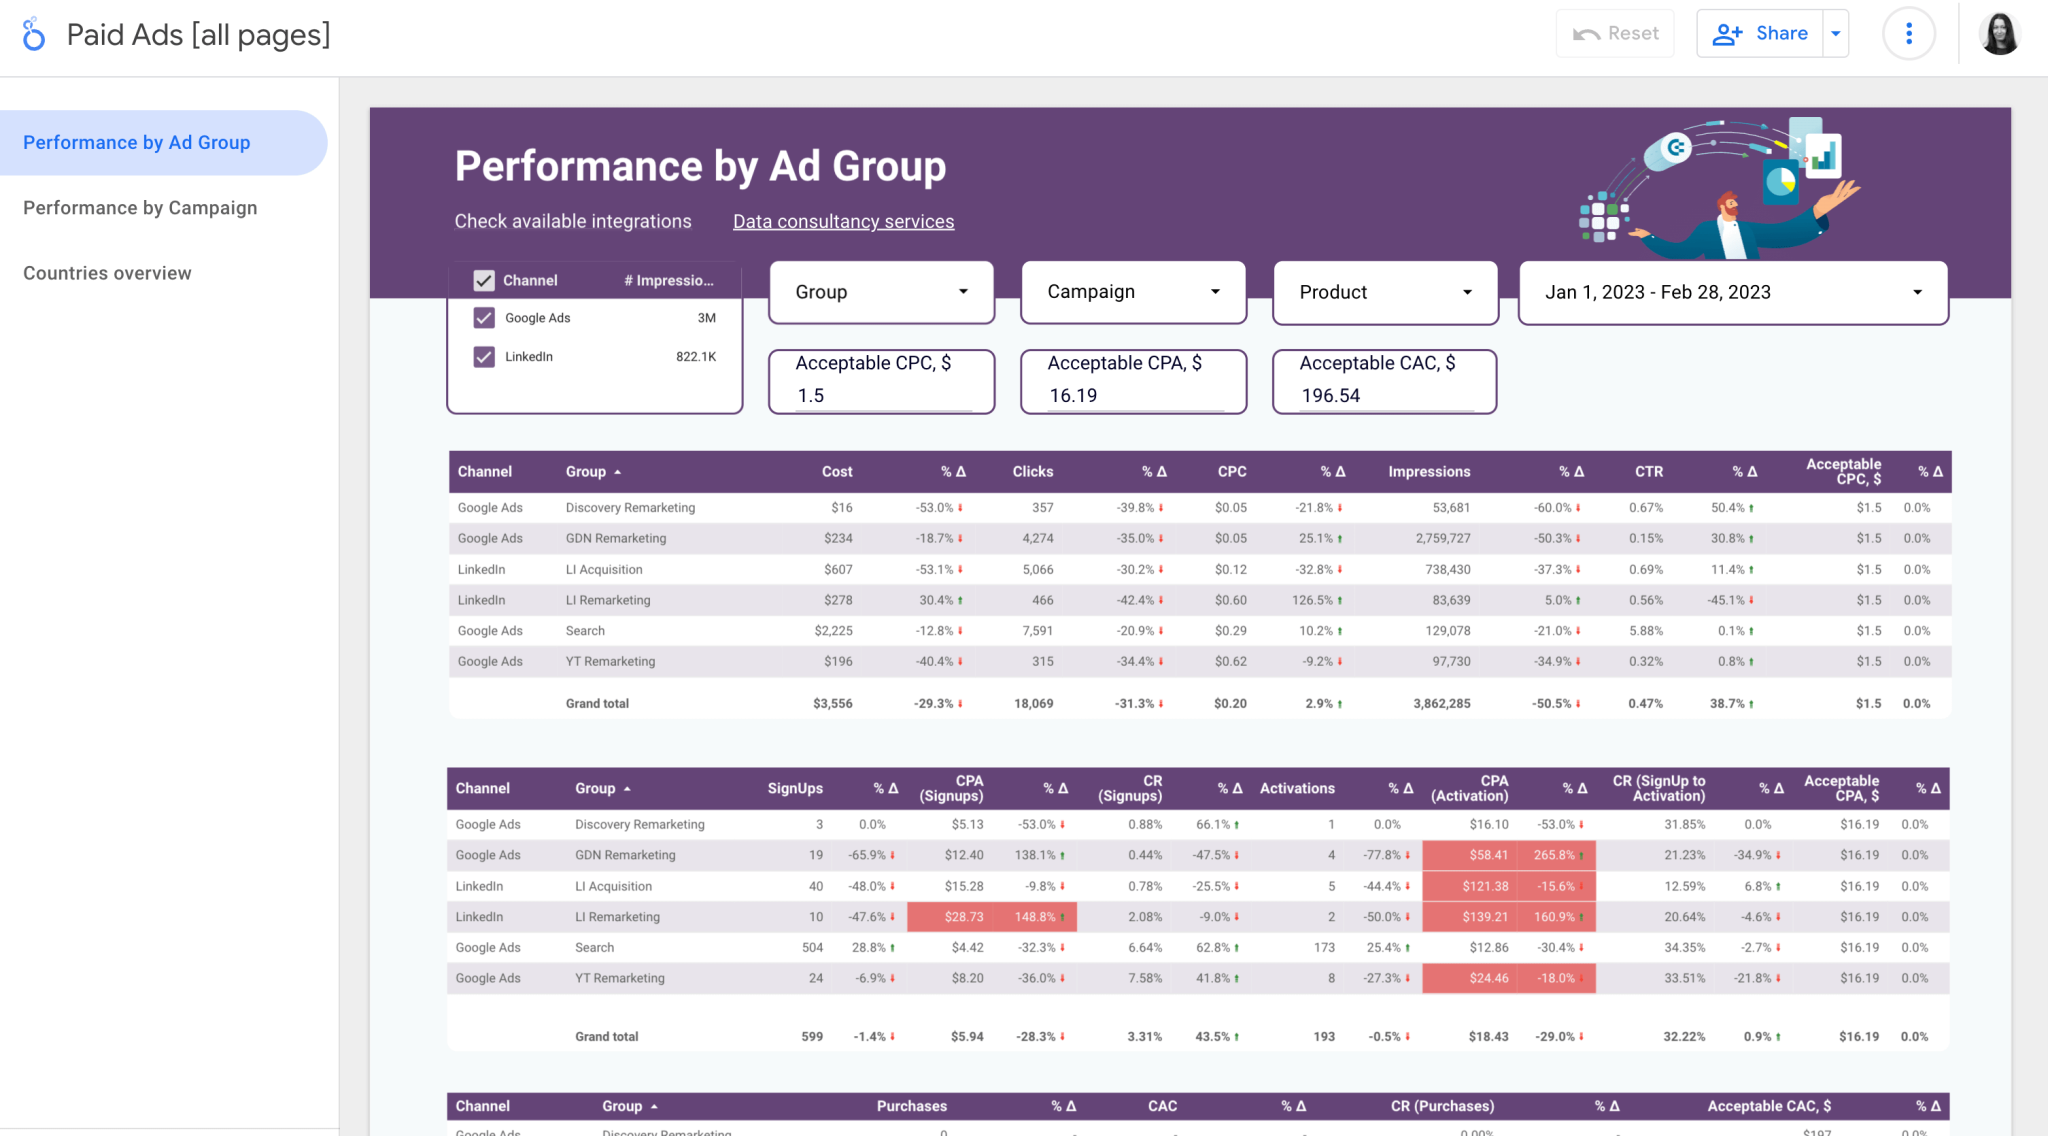Click the sort arrow on Group in the cost table
Viewport: 2048px width, 1136px height.
point(618,471)
